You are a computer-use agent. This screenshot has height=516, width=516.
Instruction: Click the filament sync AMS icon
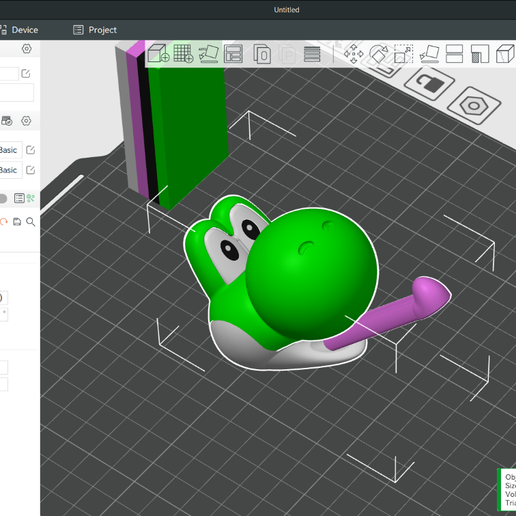tap(7, 121)
